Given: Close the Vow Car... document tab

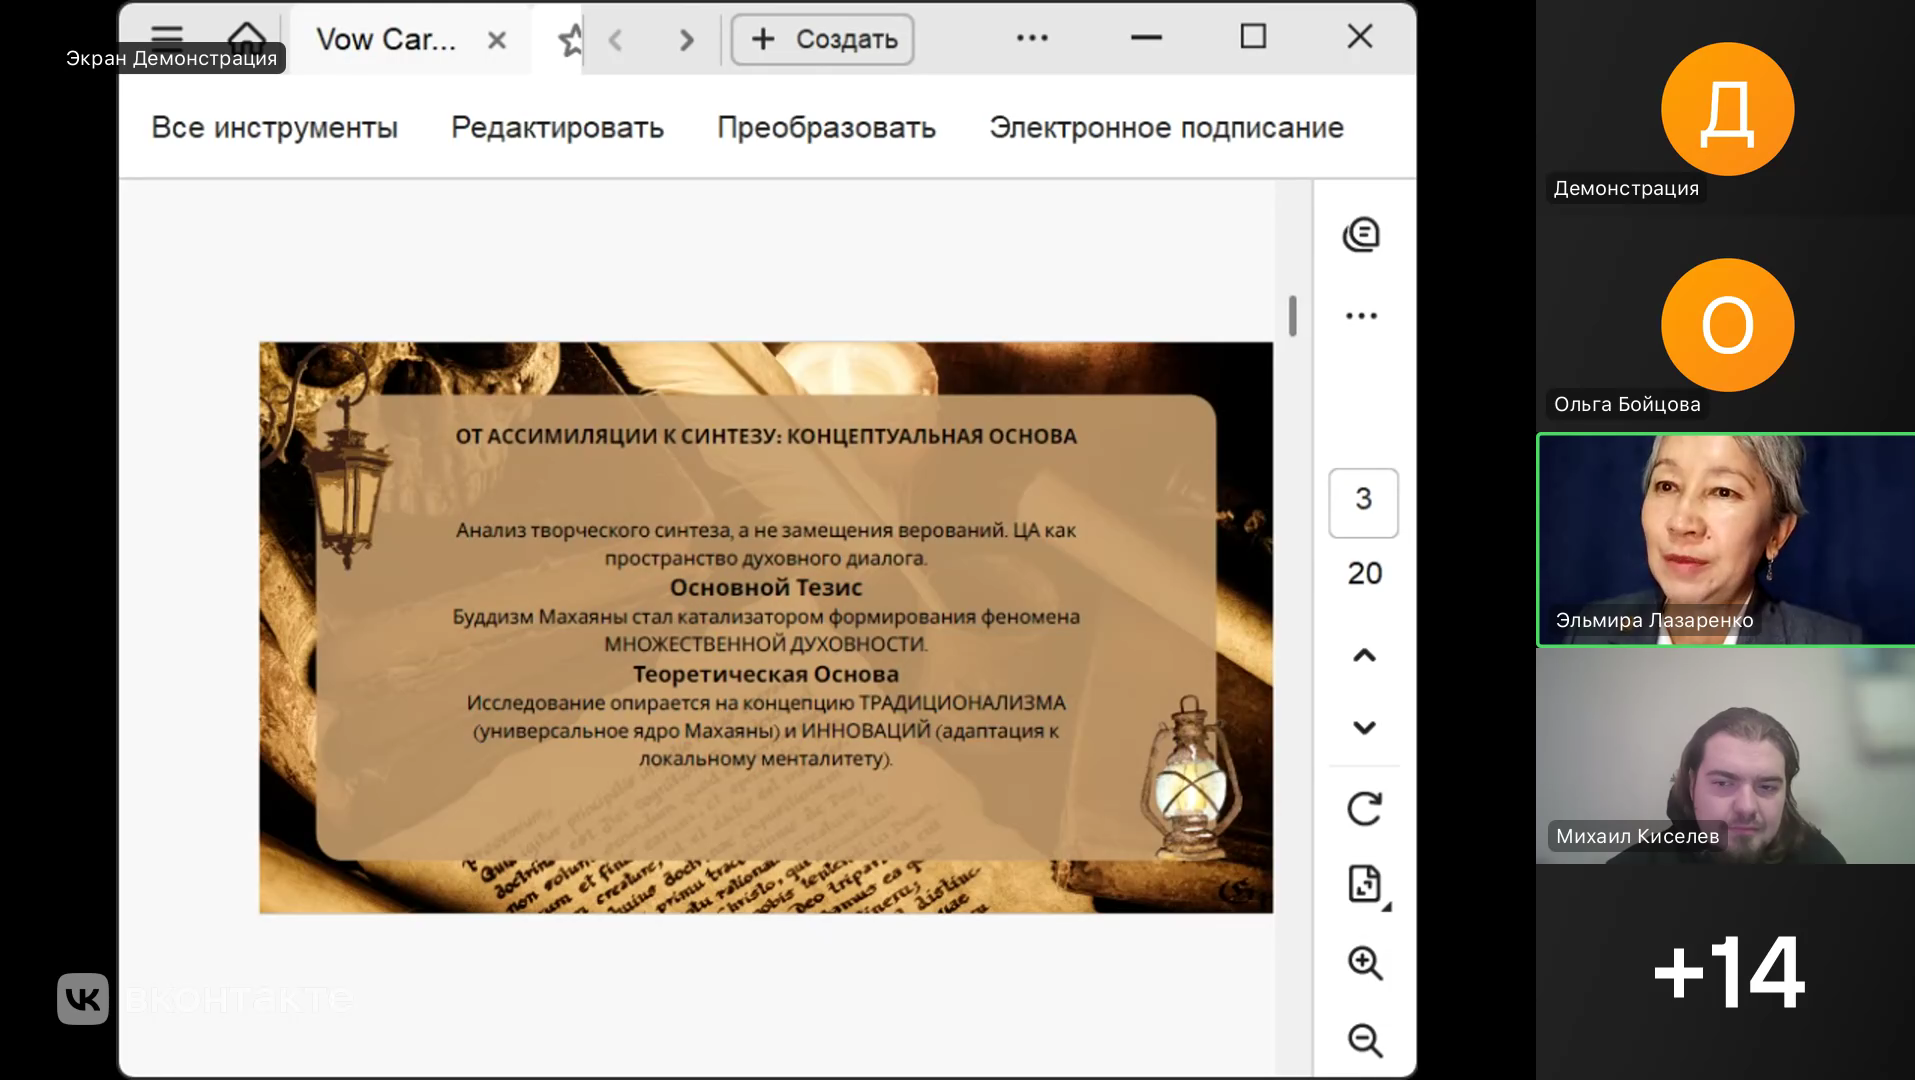Looking at the screenshot, I should pyautogui.click(x=497, y=40).
